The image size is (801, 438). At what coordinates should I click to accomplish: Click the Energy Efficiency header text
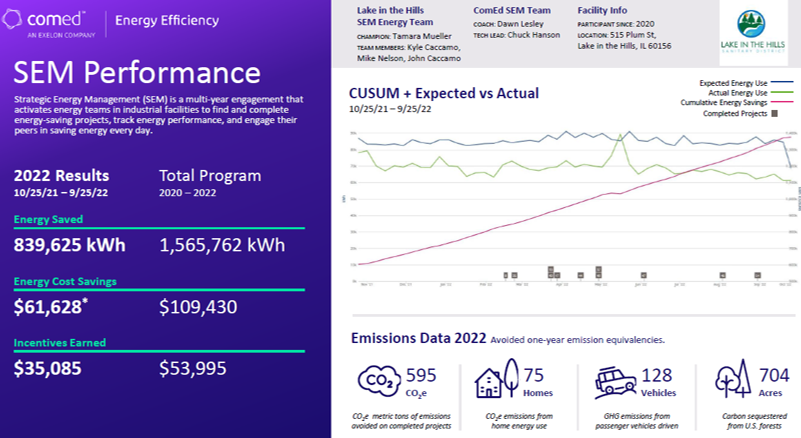pos(167,20)
